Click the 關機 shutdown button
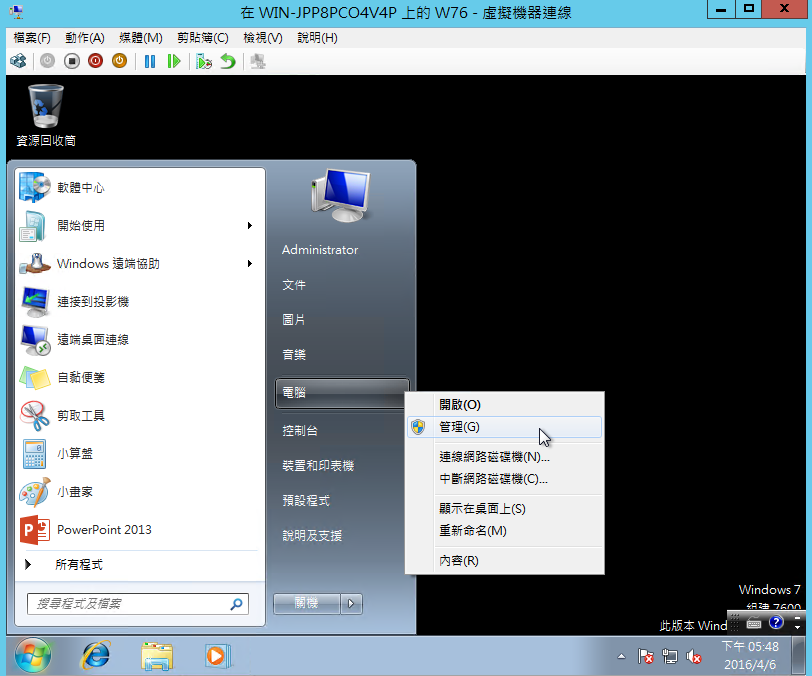Screen dimensions: 812x676 click(307, 603)
